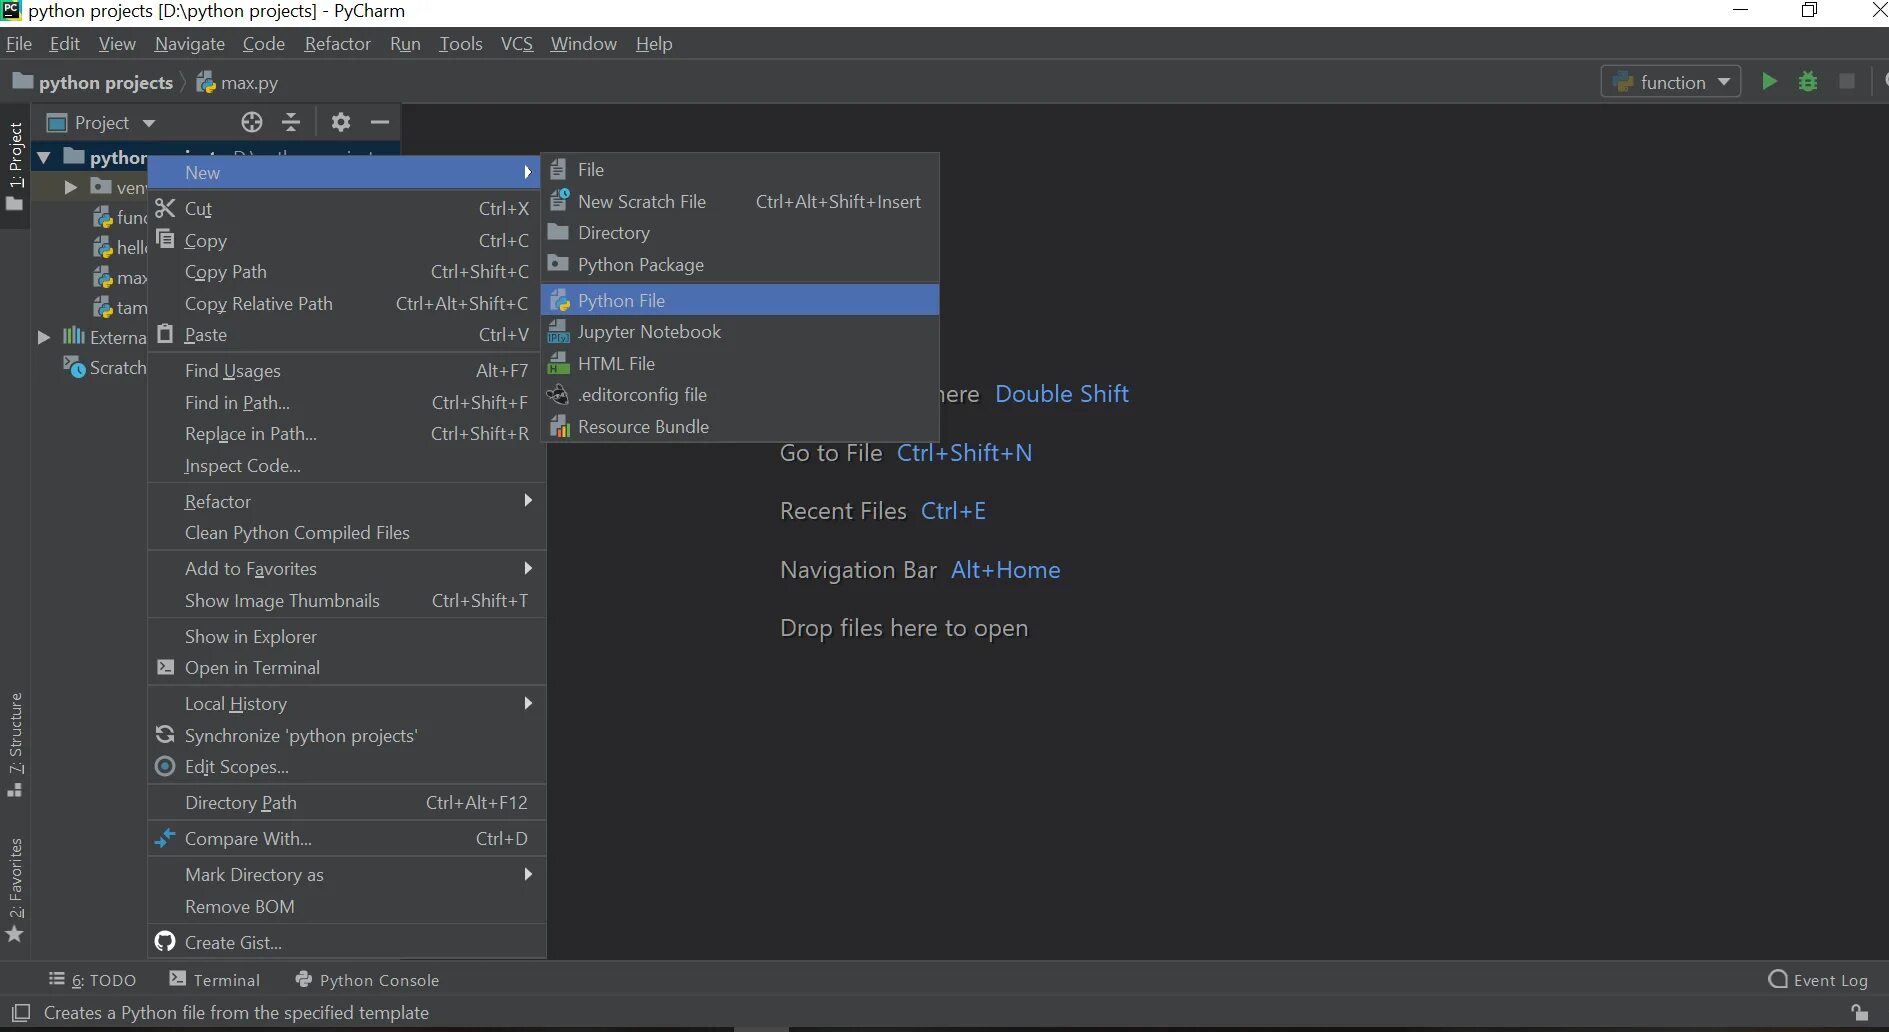Click the Synchronize refresh icon
This screenshot has width=1889, height=1032.
(165, 735)
